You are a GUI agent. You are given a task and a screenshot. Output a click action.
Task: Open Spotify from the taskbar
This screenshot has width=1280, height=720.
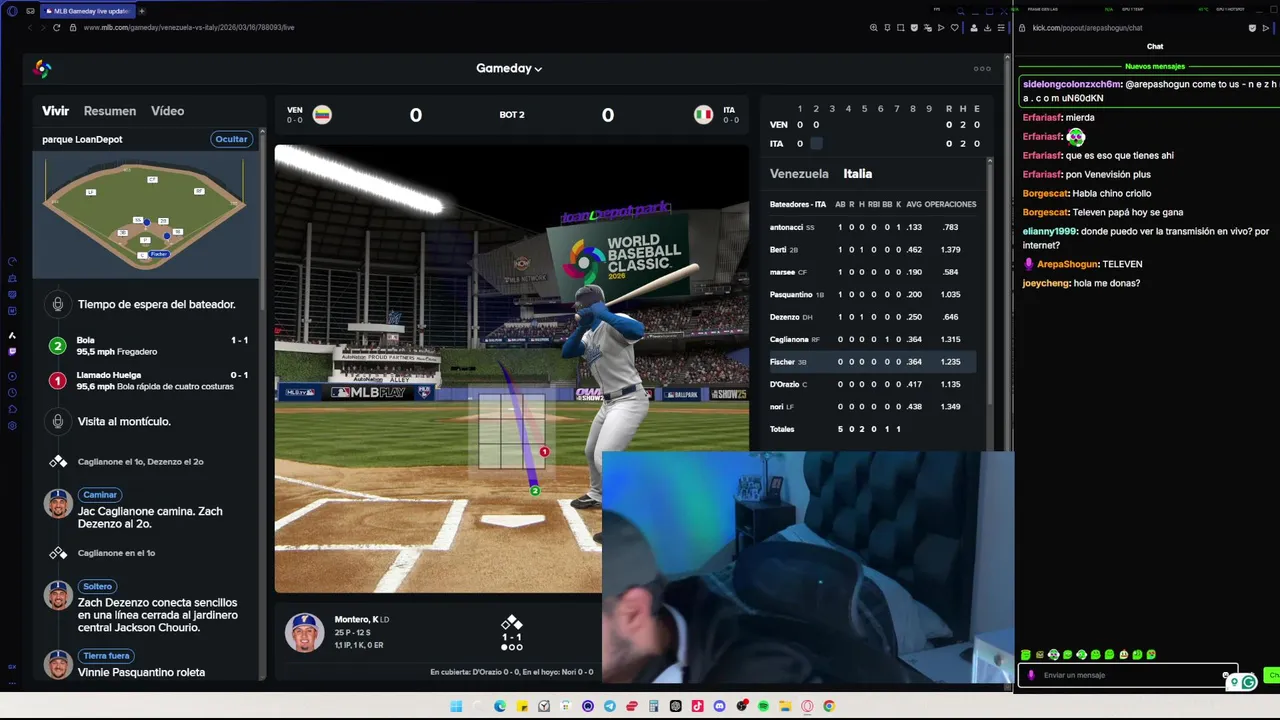click(x=763, y=706)
